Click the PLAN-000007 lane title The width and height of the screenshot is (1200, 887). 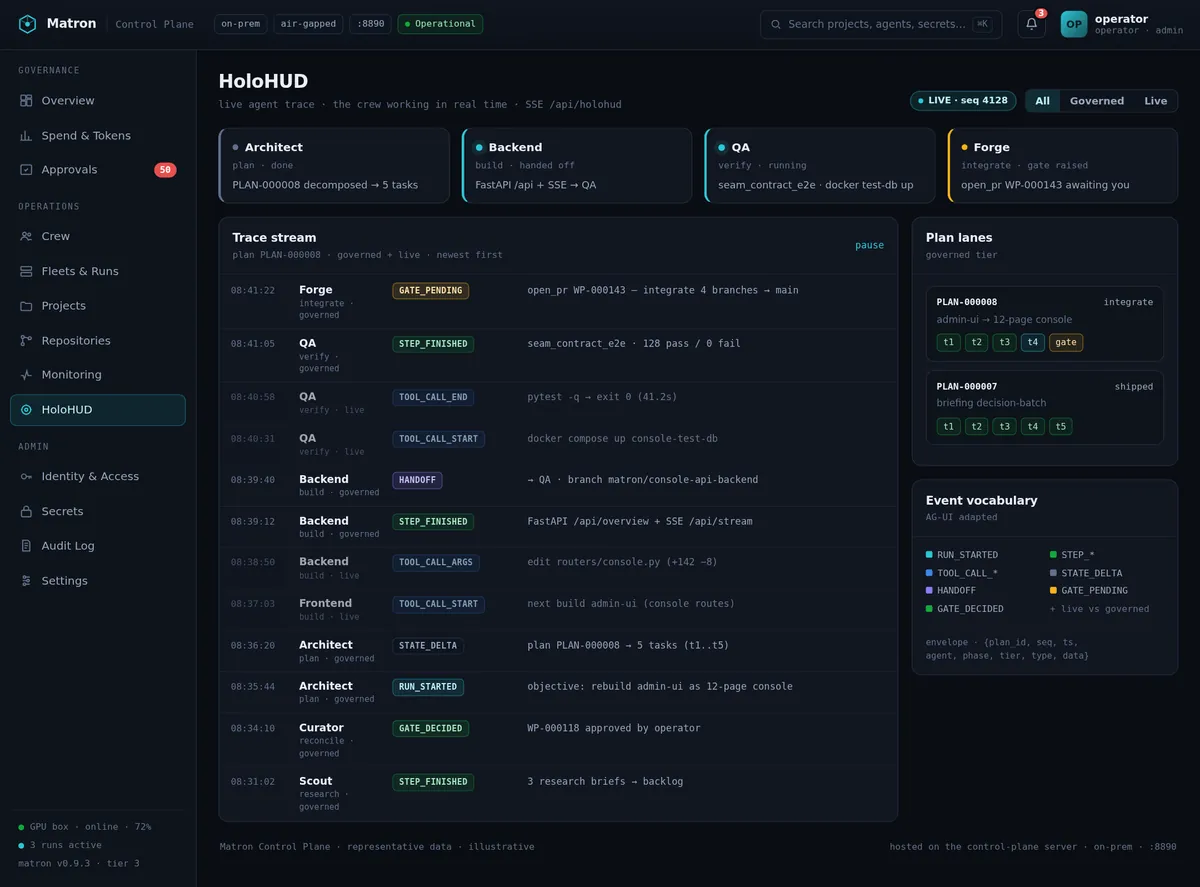(966, 387)
